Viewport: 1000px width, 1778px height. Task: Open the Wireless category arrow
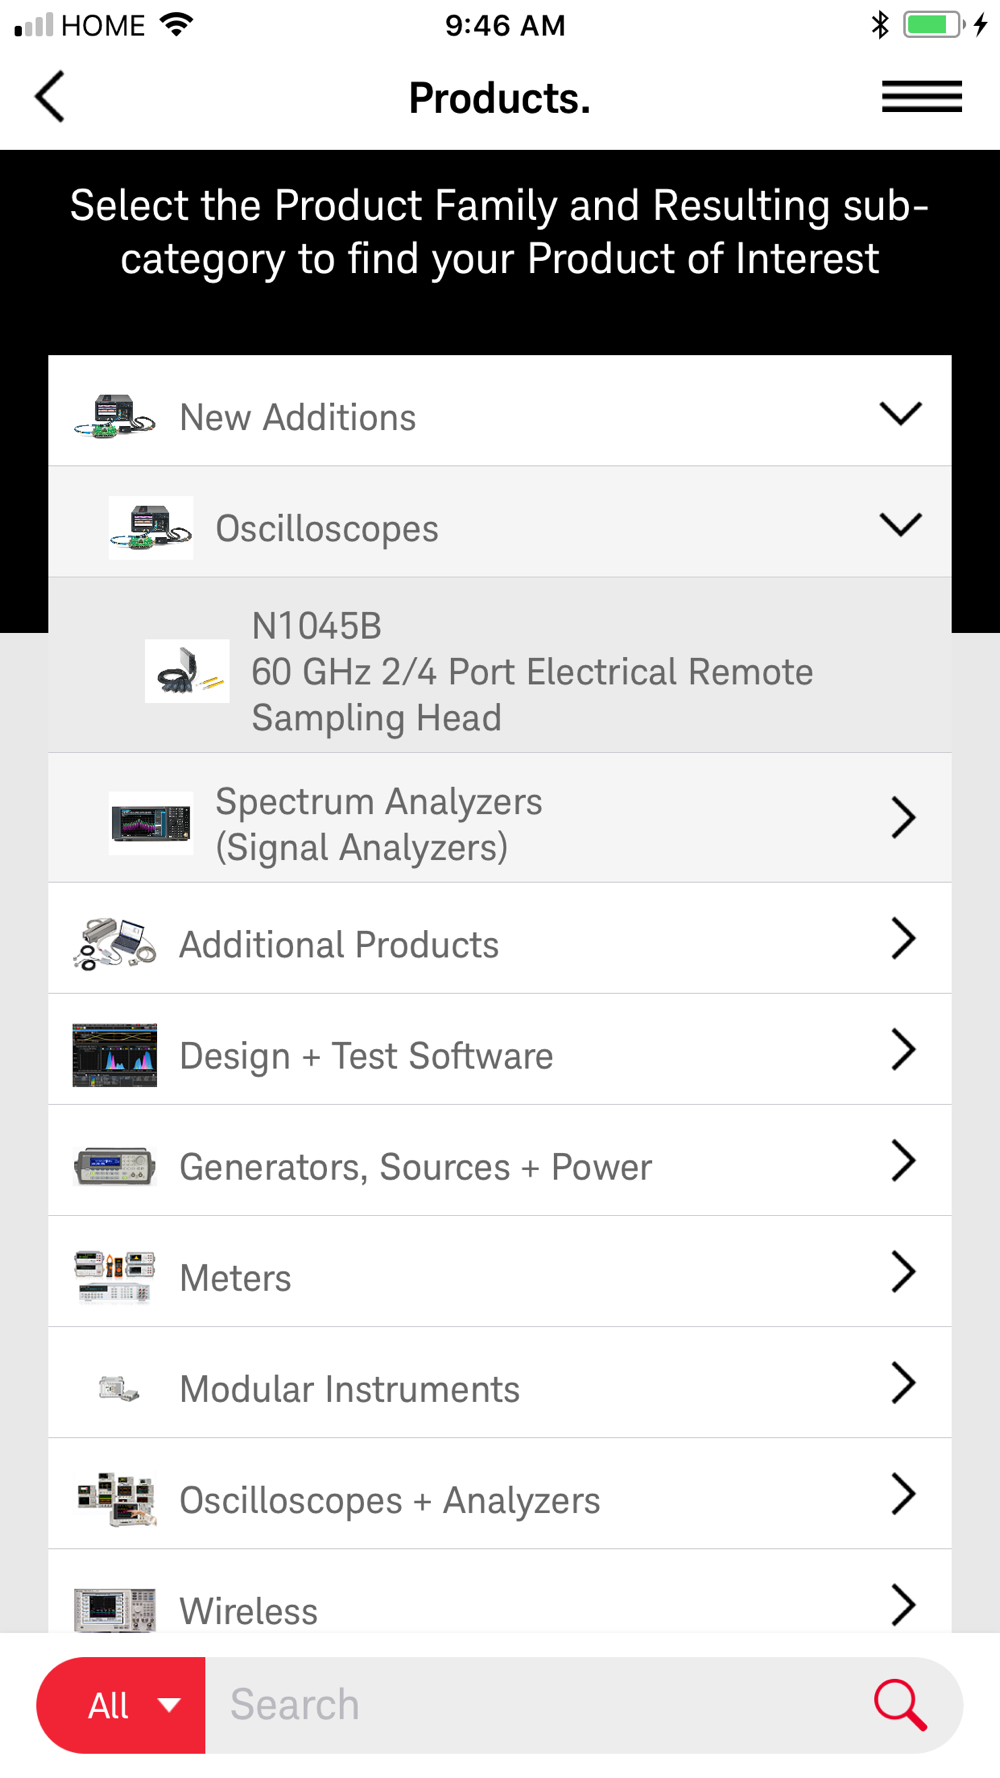click(x=903, y=1605)
